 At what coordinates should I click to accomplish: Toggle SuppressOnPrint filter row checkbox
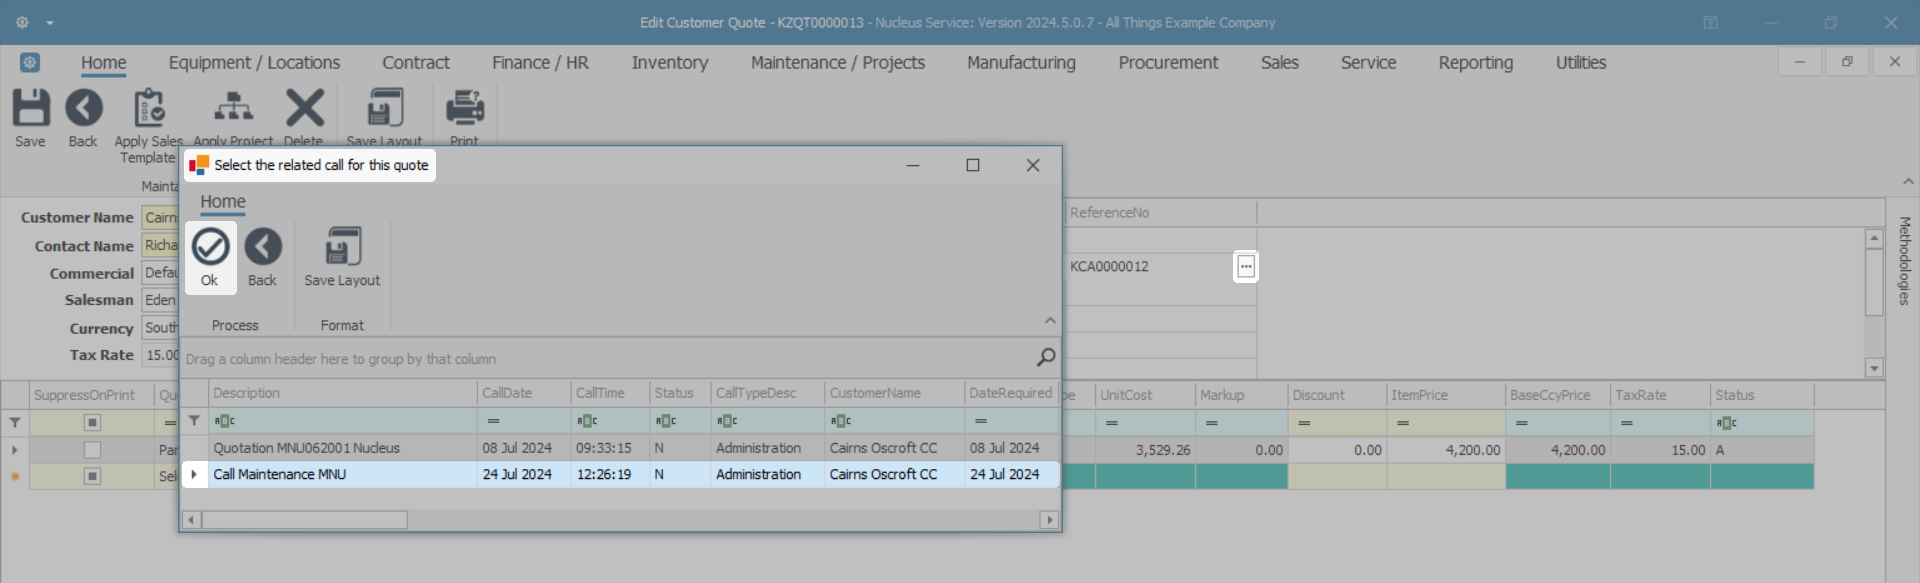92,423
